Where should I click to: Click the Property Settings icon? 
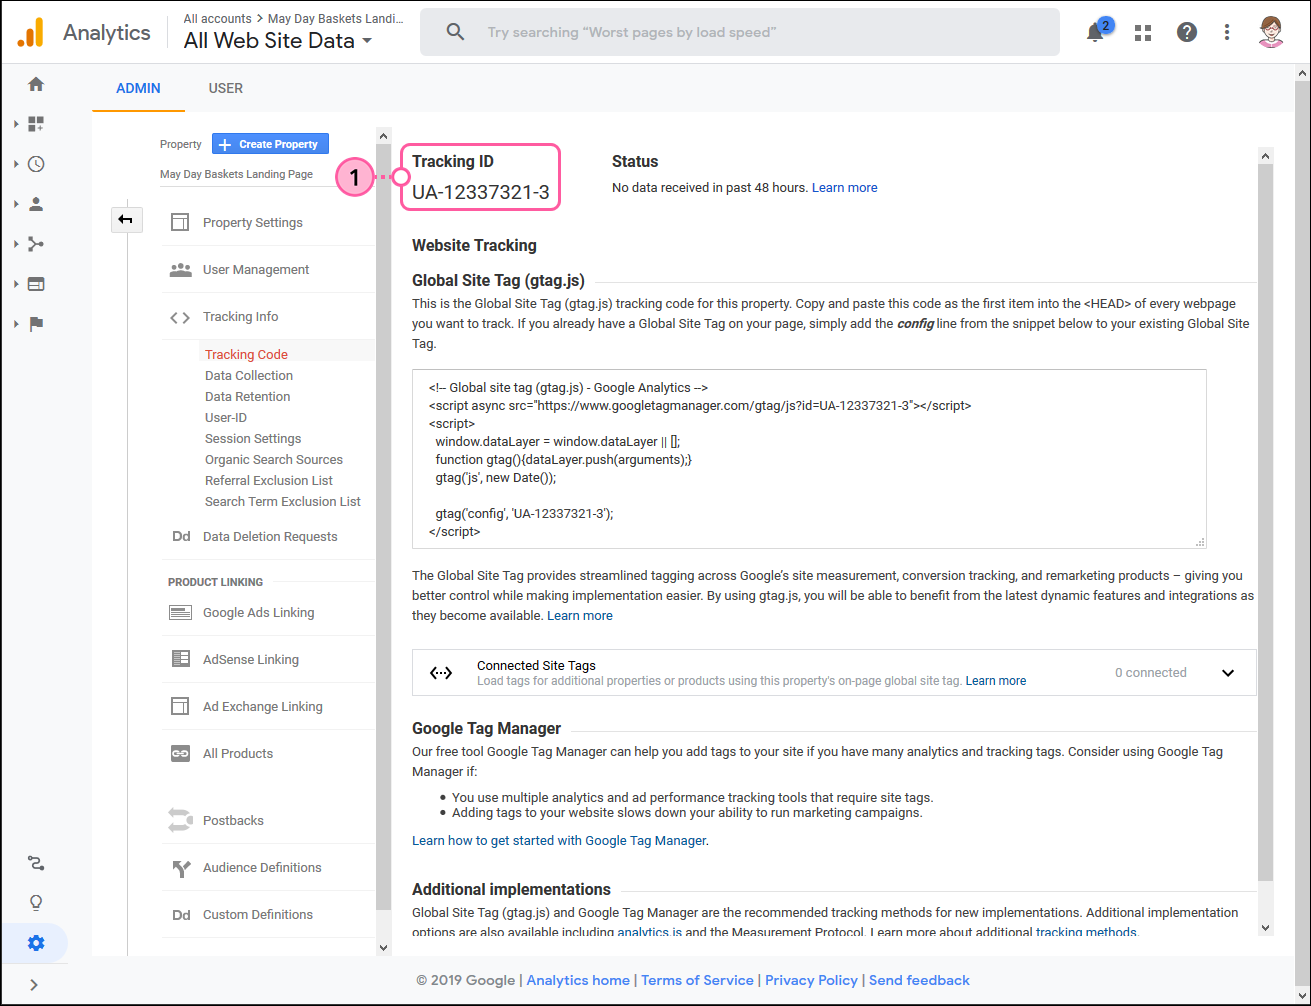tap(180, 222)
